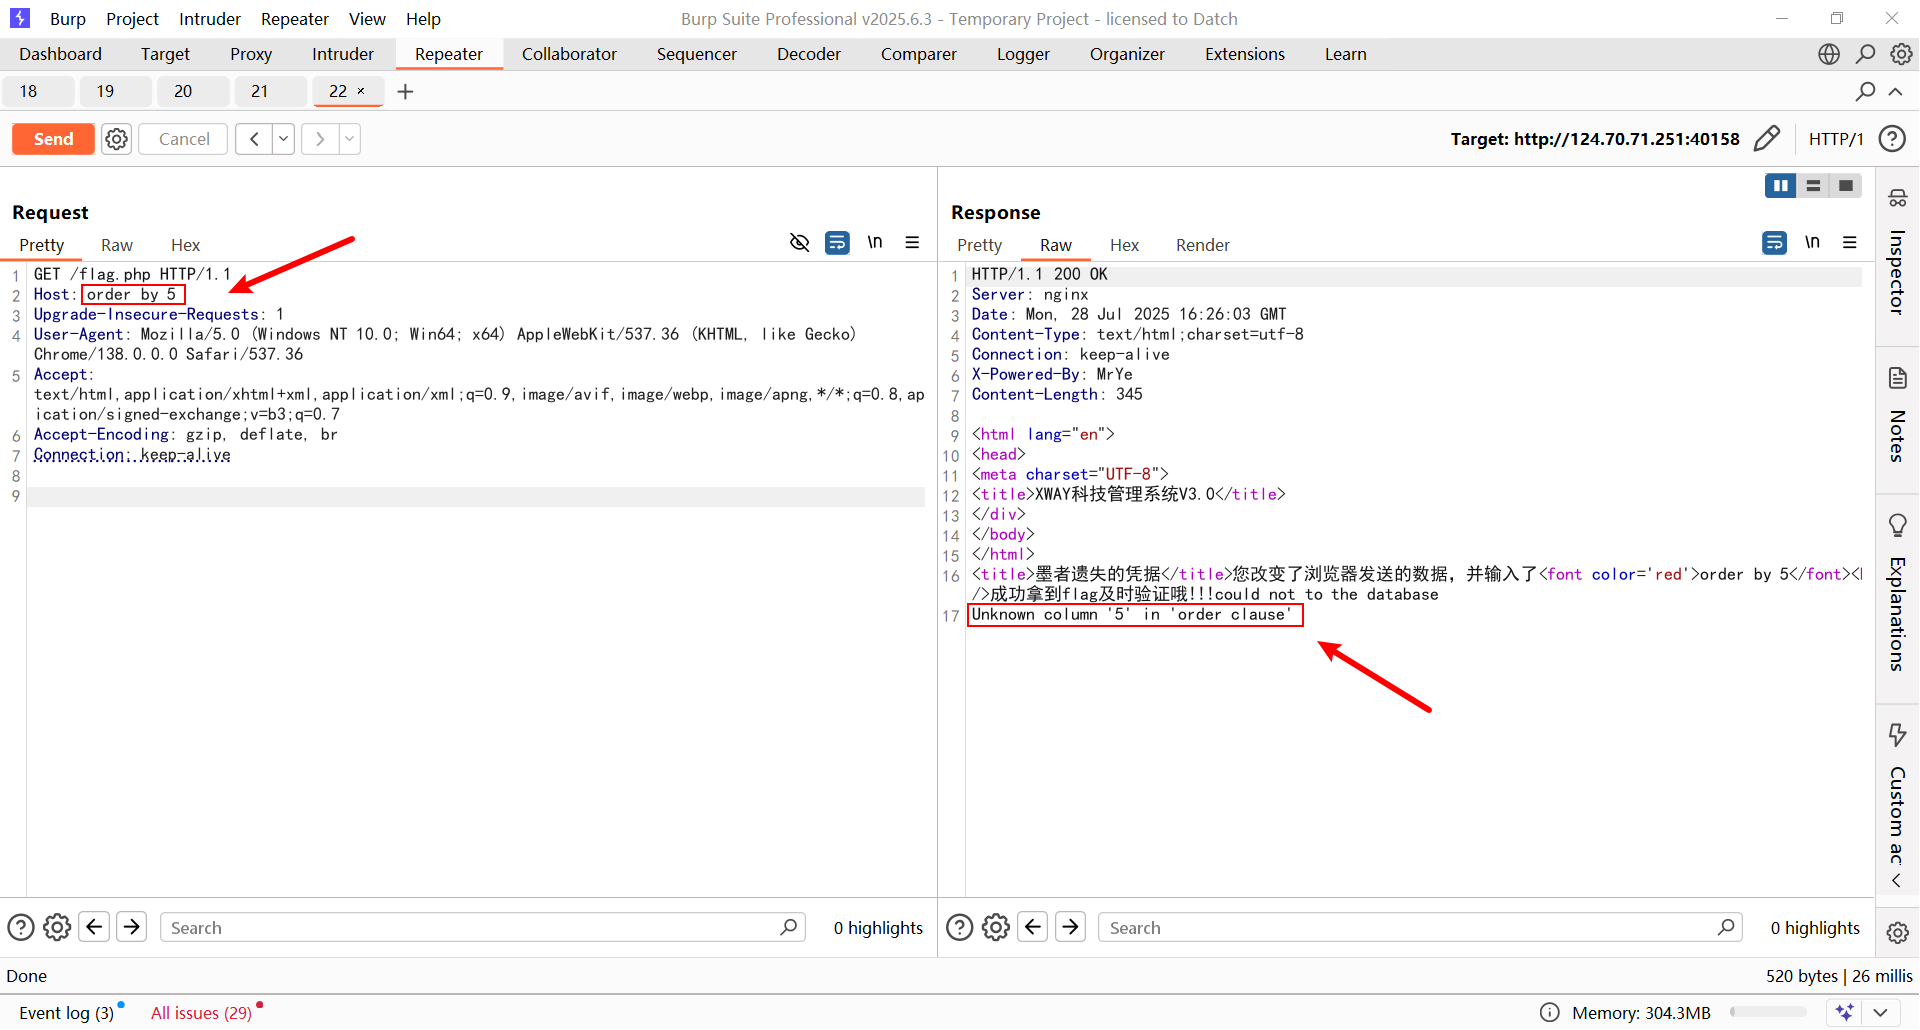
Task: Open Burp settings gear in top bar
Action: tap(1901, 54)
